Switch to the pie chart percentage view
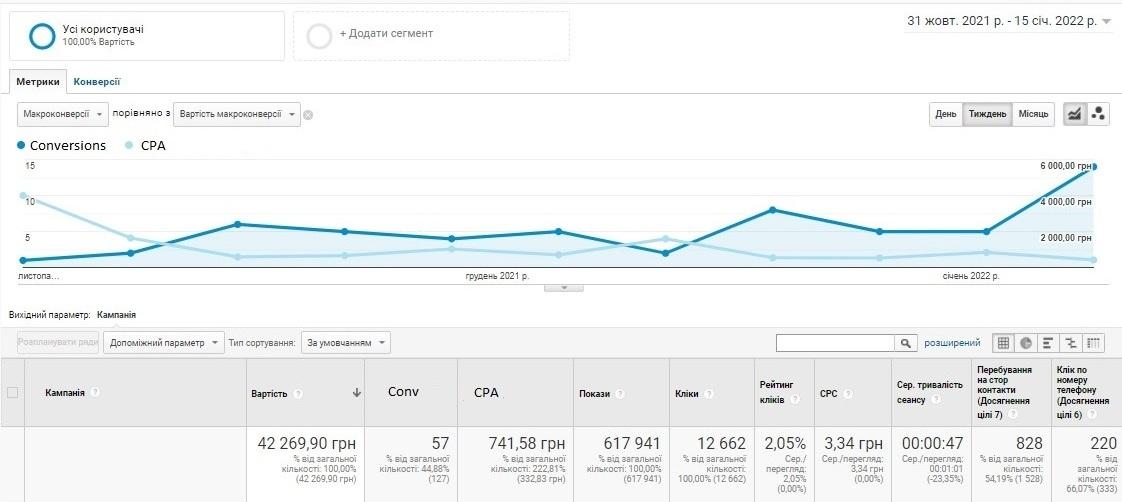The height and width of the screenshot is (502, 1122). click(x=1025, y=343)
